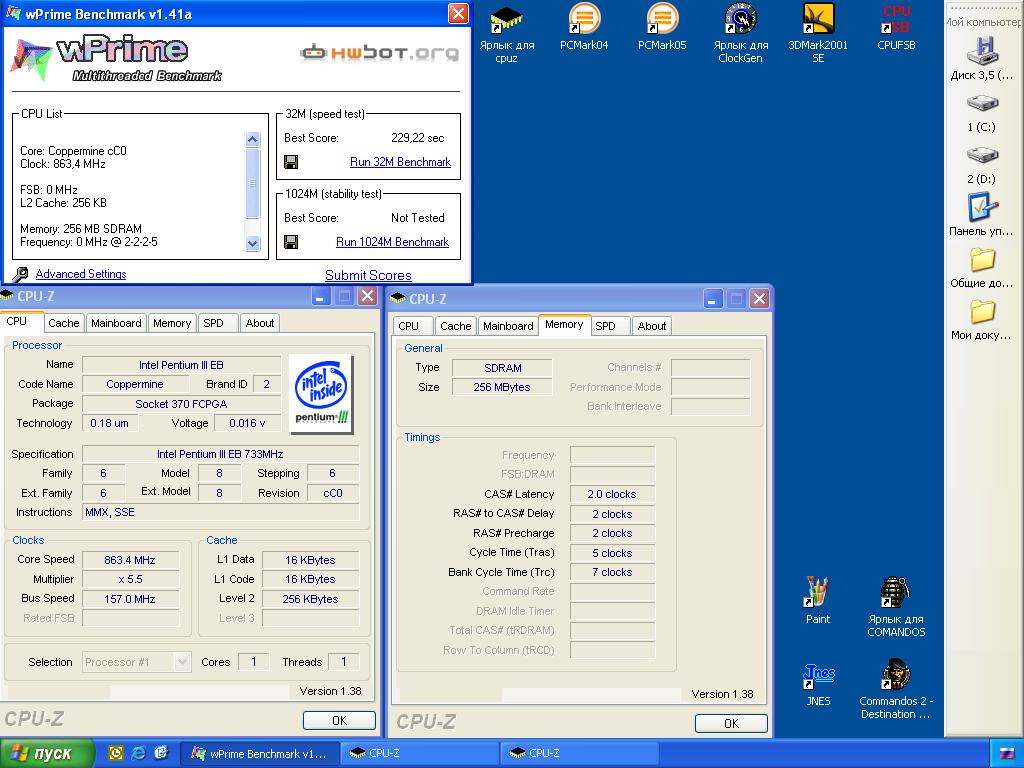Open the ClockGen shortcut icon

741,34
